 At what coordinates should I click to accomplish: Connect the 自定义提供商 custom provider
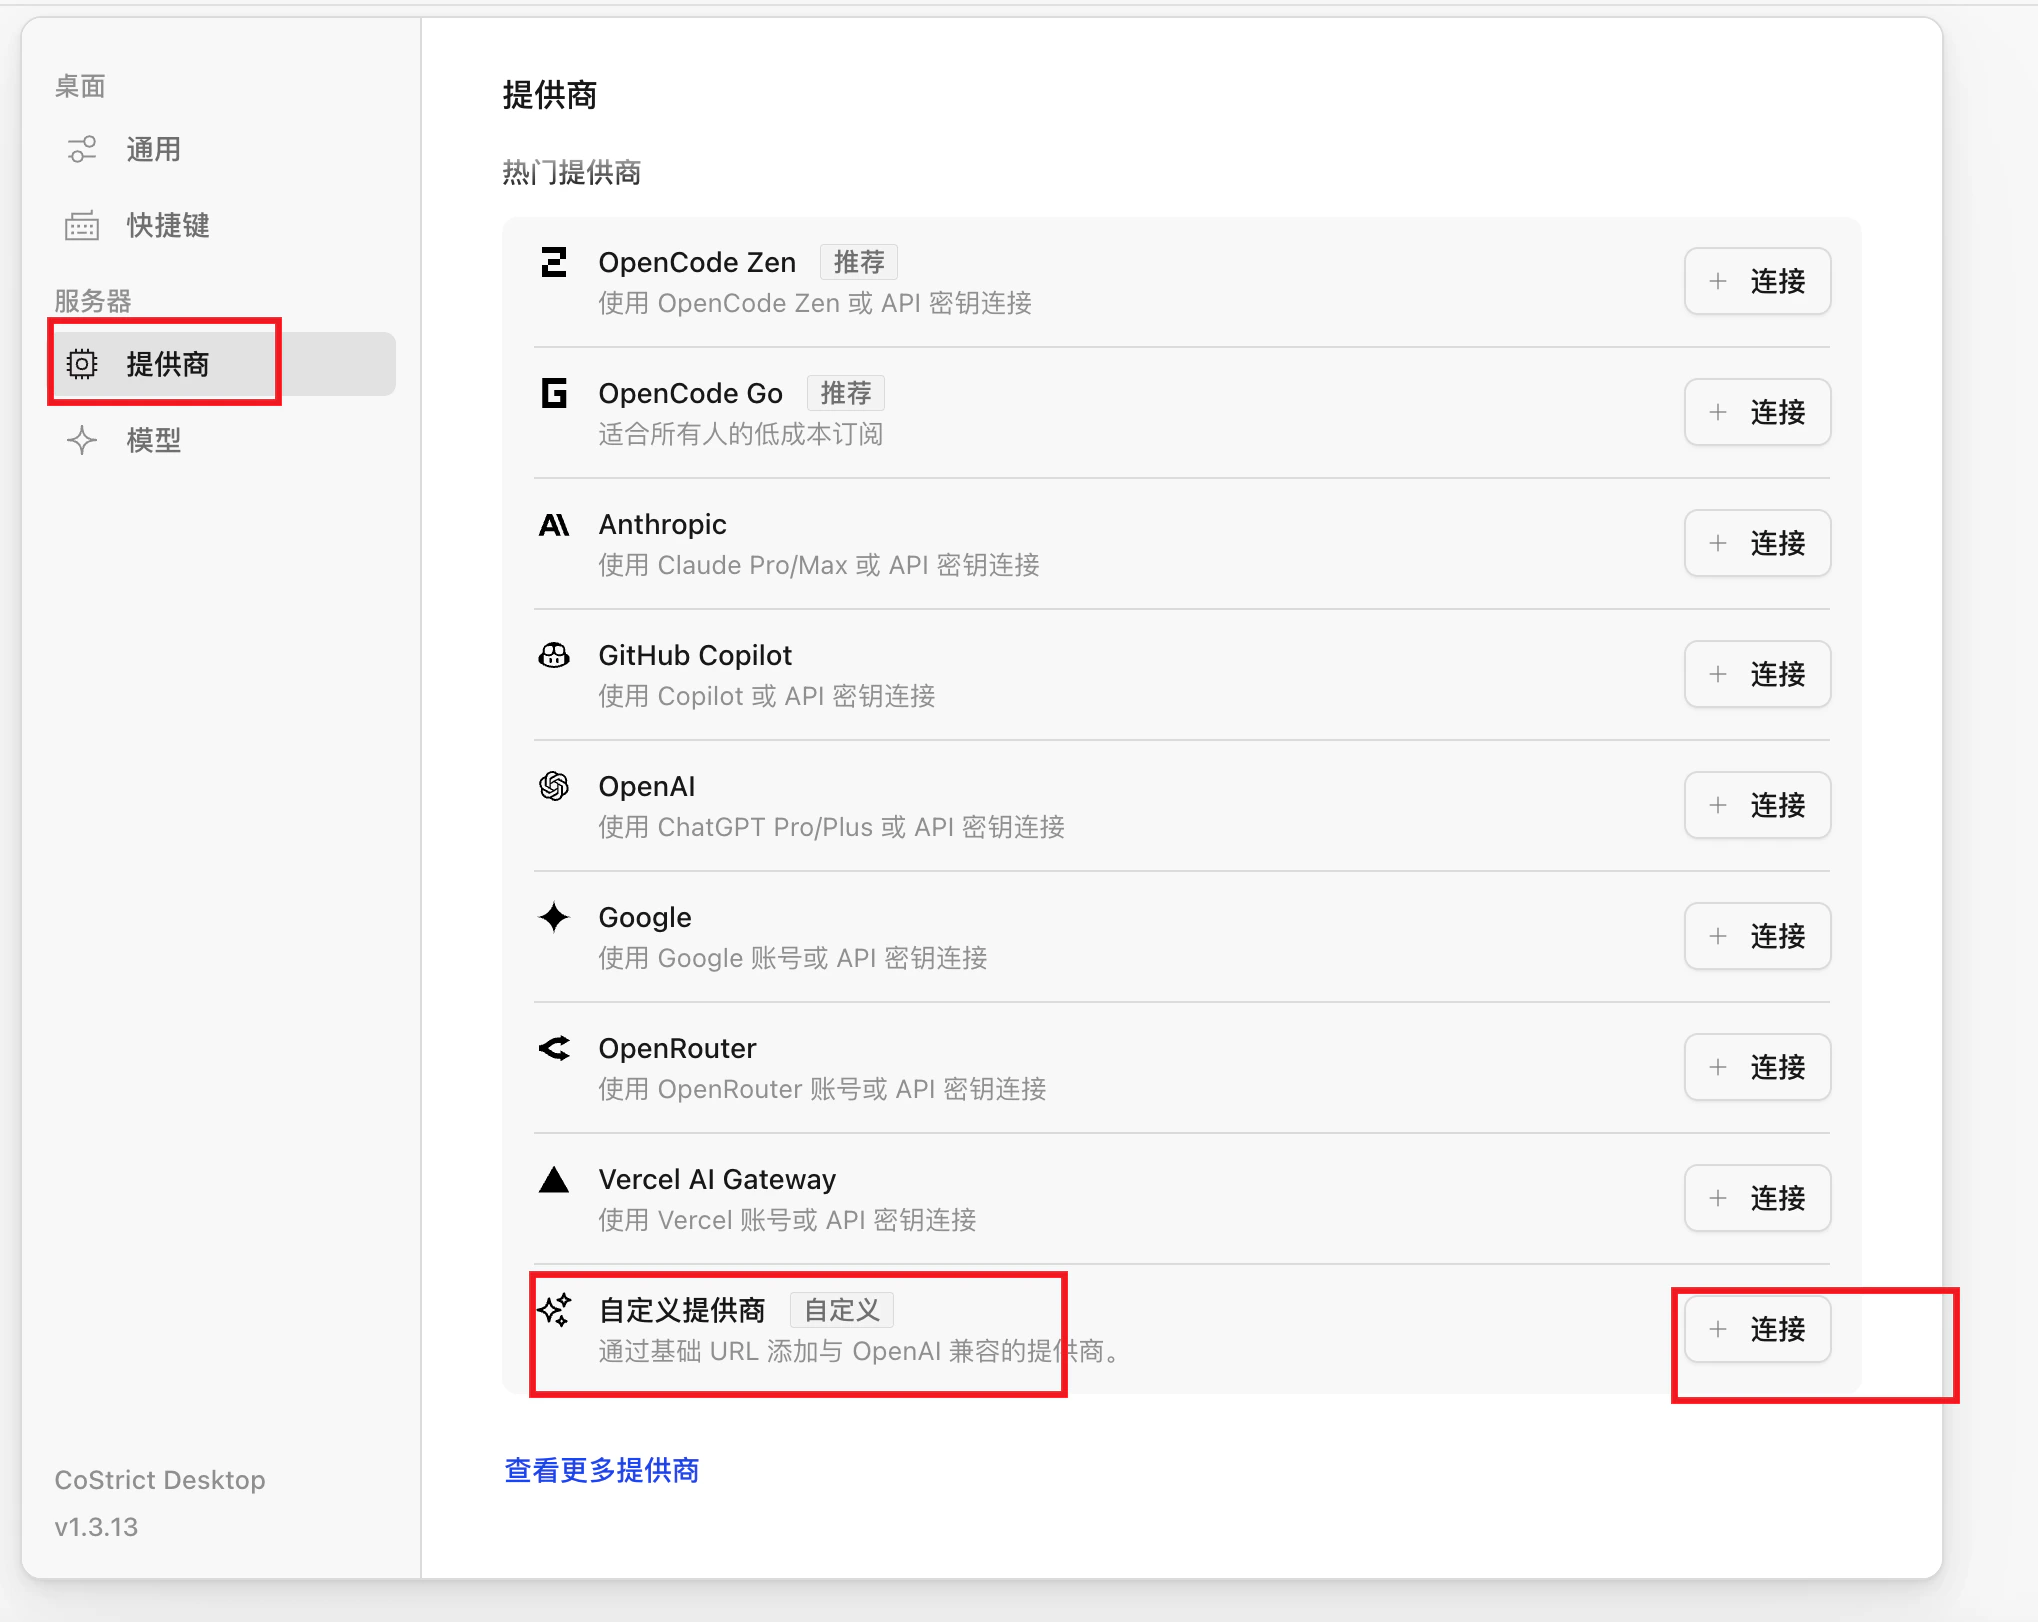1757,1329
